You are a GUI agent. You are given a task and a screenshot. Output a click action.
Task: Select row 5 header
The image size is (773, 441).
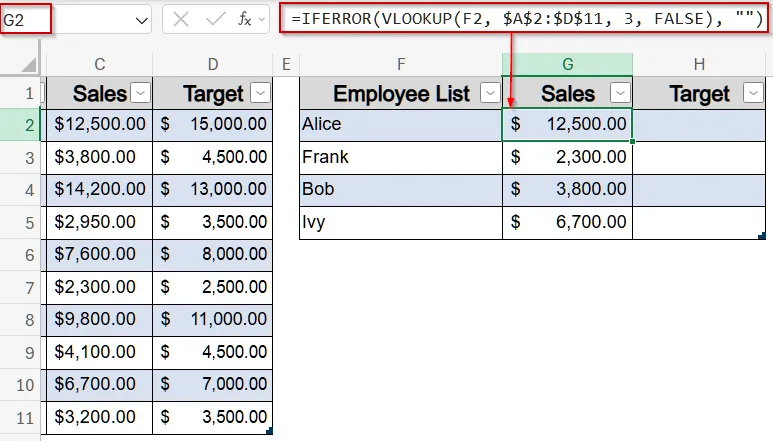pyautogui.click(x=20, y=223)
